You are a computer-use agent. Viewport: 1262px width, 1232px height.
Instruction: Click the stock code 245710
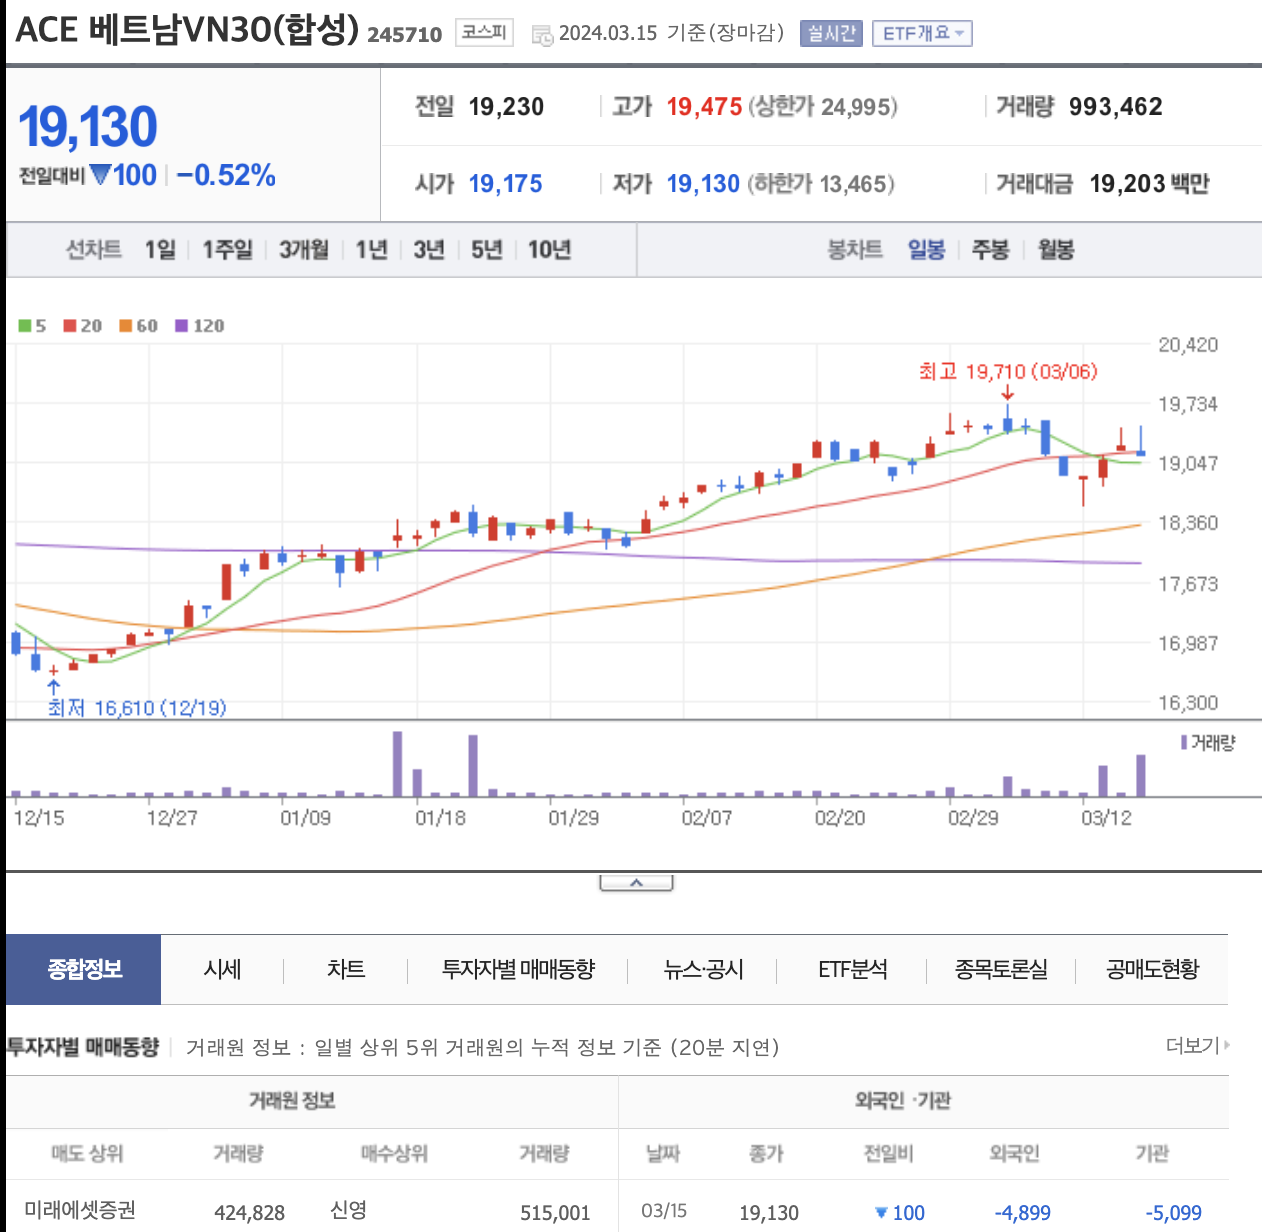405,34
